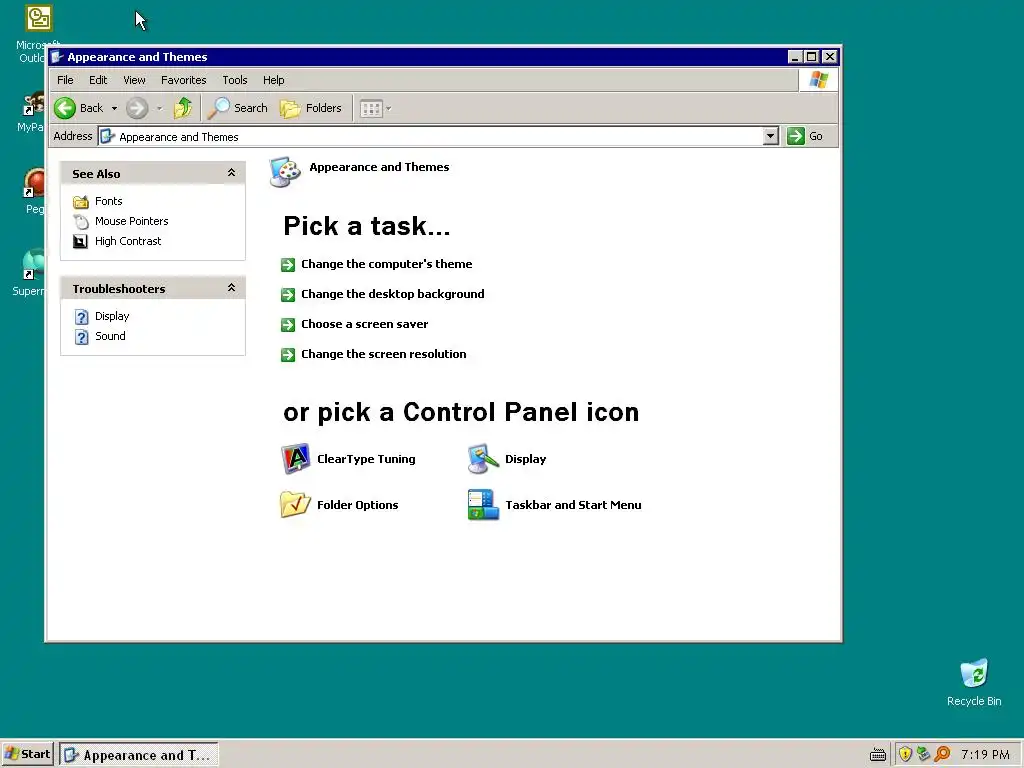Screen dimensions: 1024x768
Task: Click the Mouse Pointers icon
Action: (80, 221)
